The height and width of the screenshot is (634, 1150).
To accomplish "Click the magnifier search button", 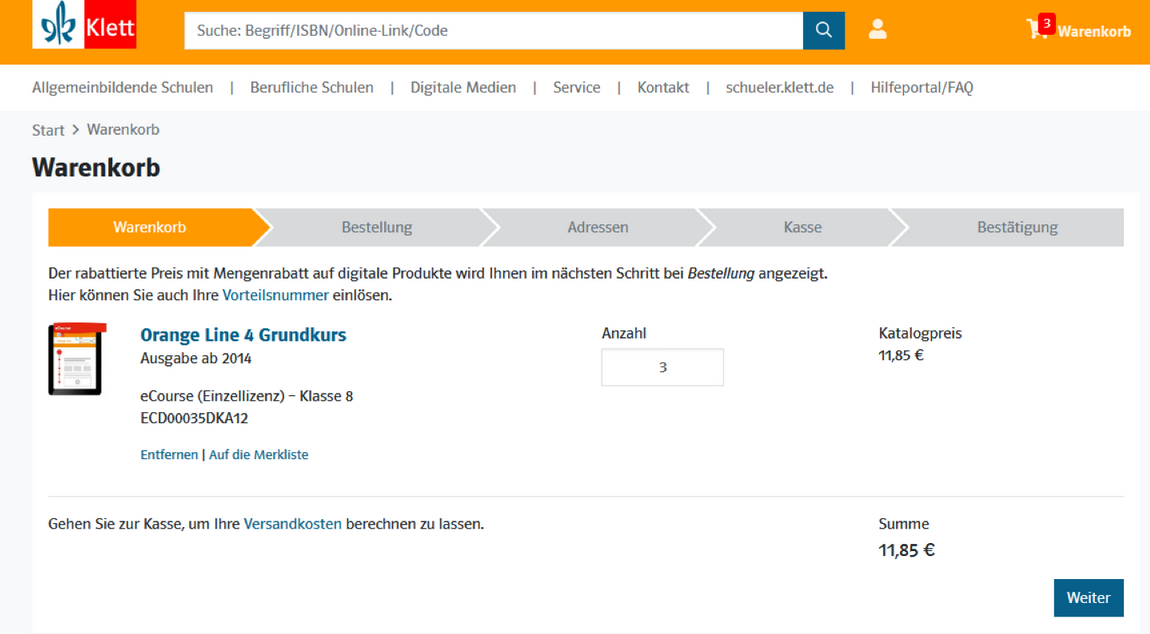I will (823, 30).
